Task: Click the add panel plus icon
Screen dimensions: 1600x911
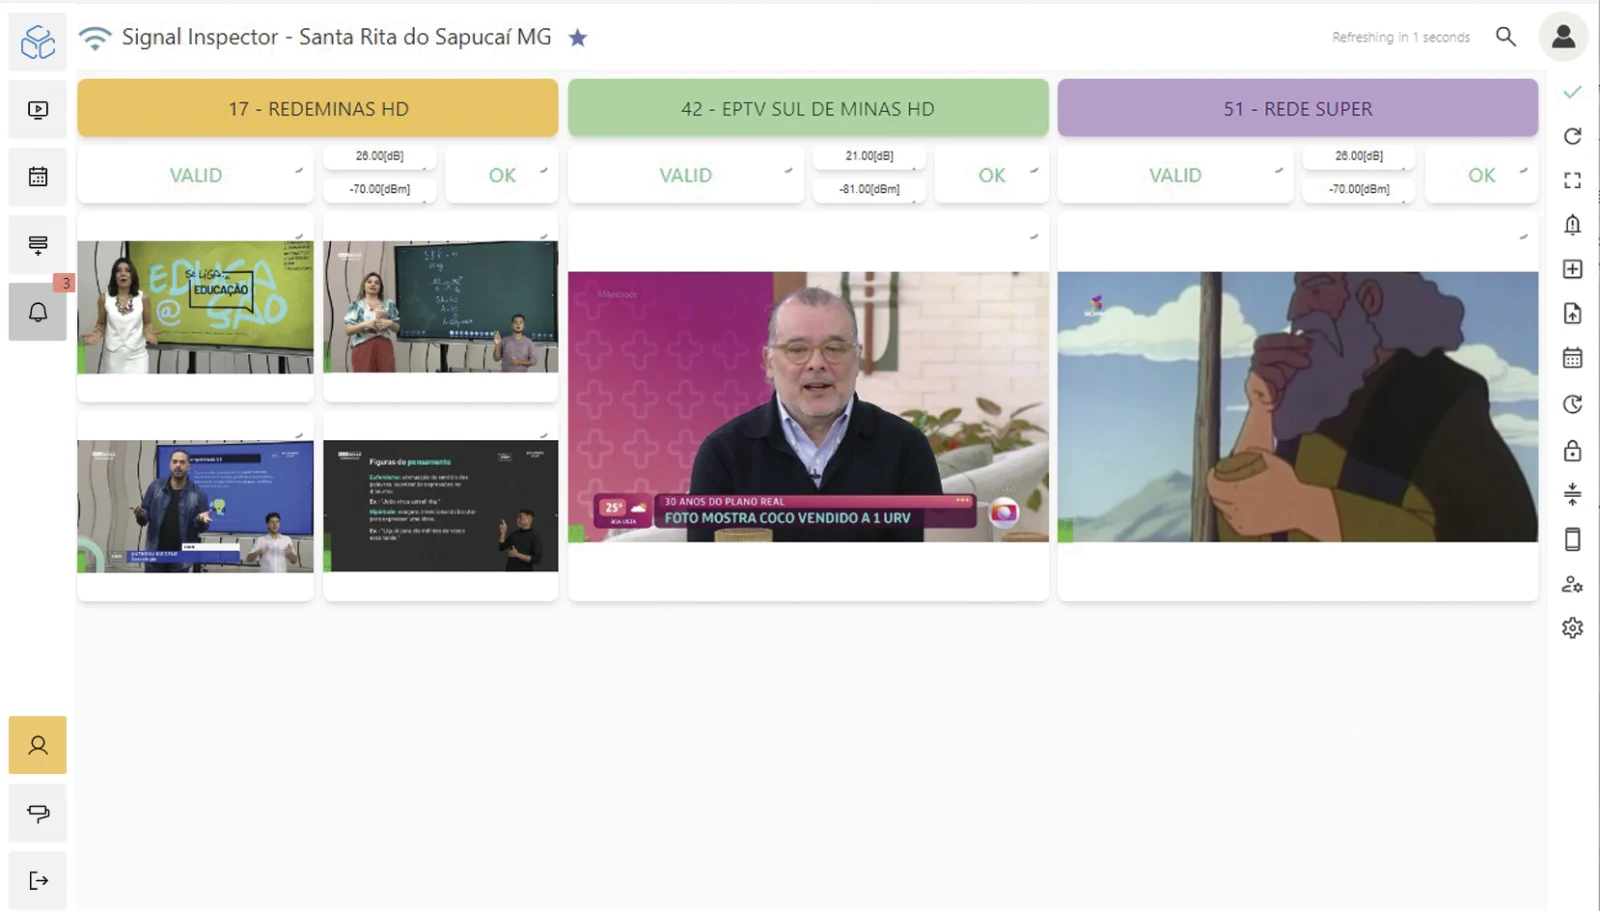Action: pyautogui.click(x=1573, y=269)
